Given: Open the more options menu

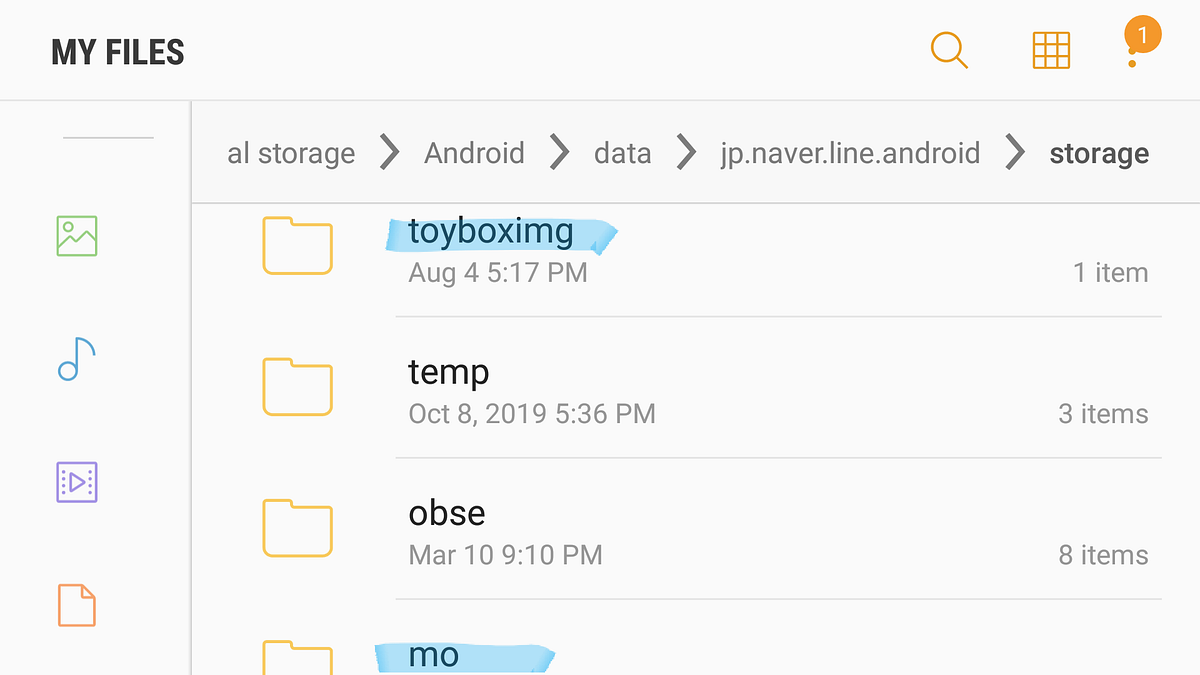Looking at the screenshot, I should coord(1132,50).
